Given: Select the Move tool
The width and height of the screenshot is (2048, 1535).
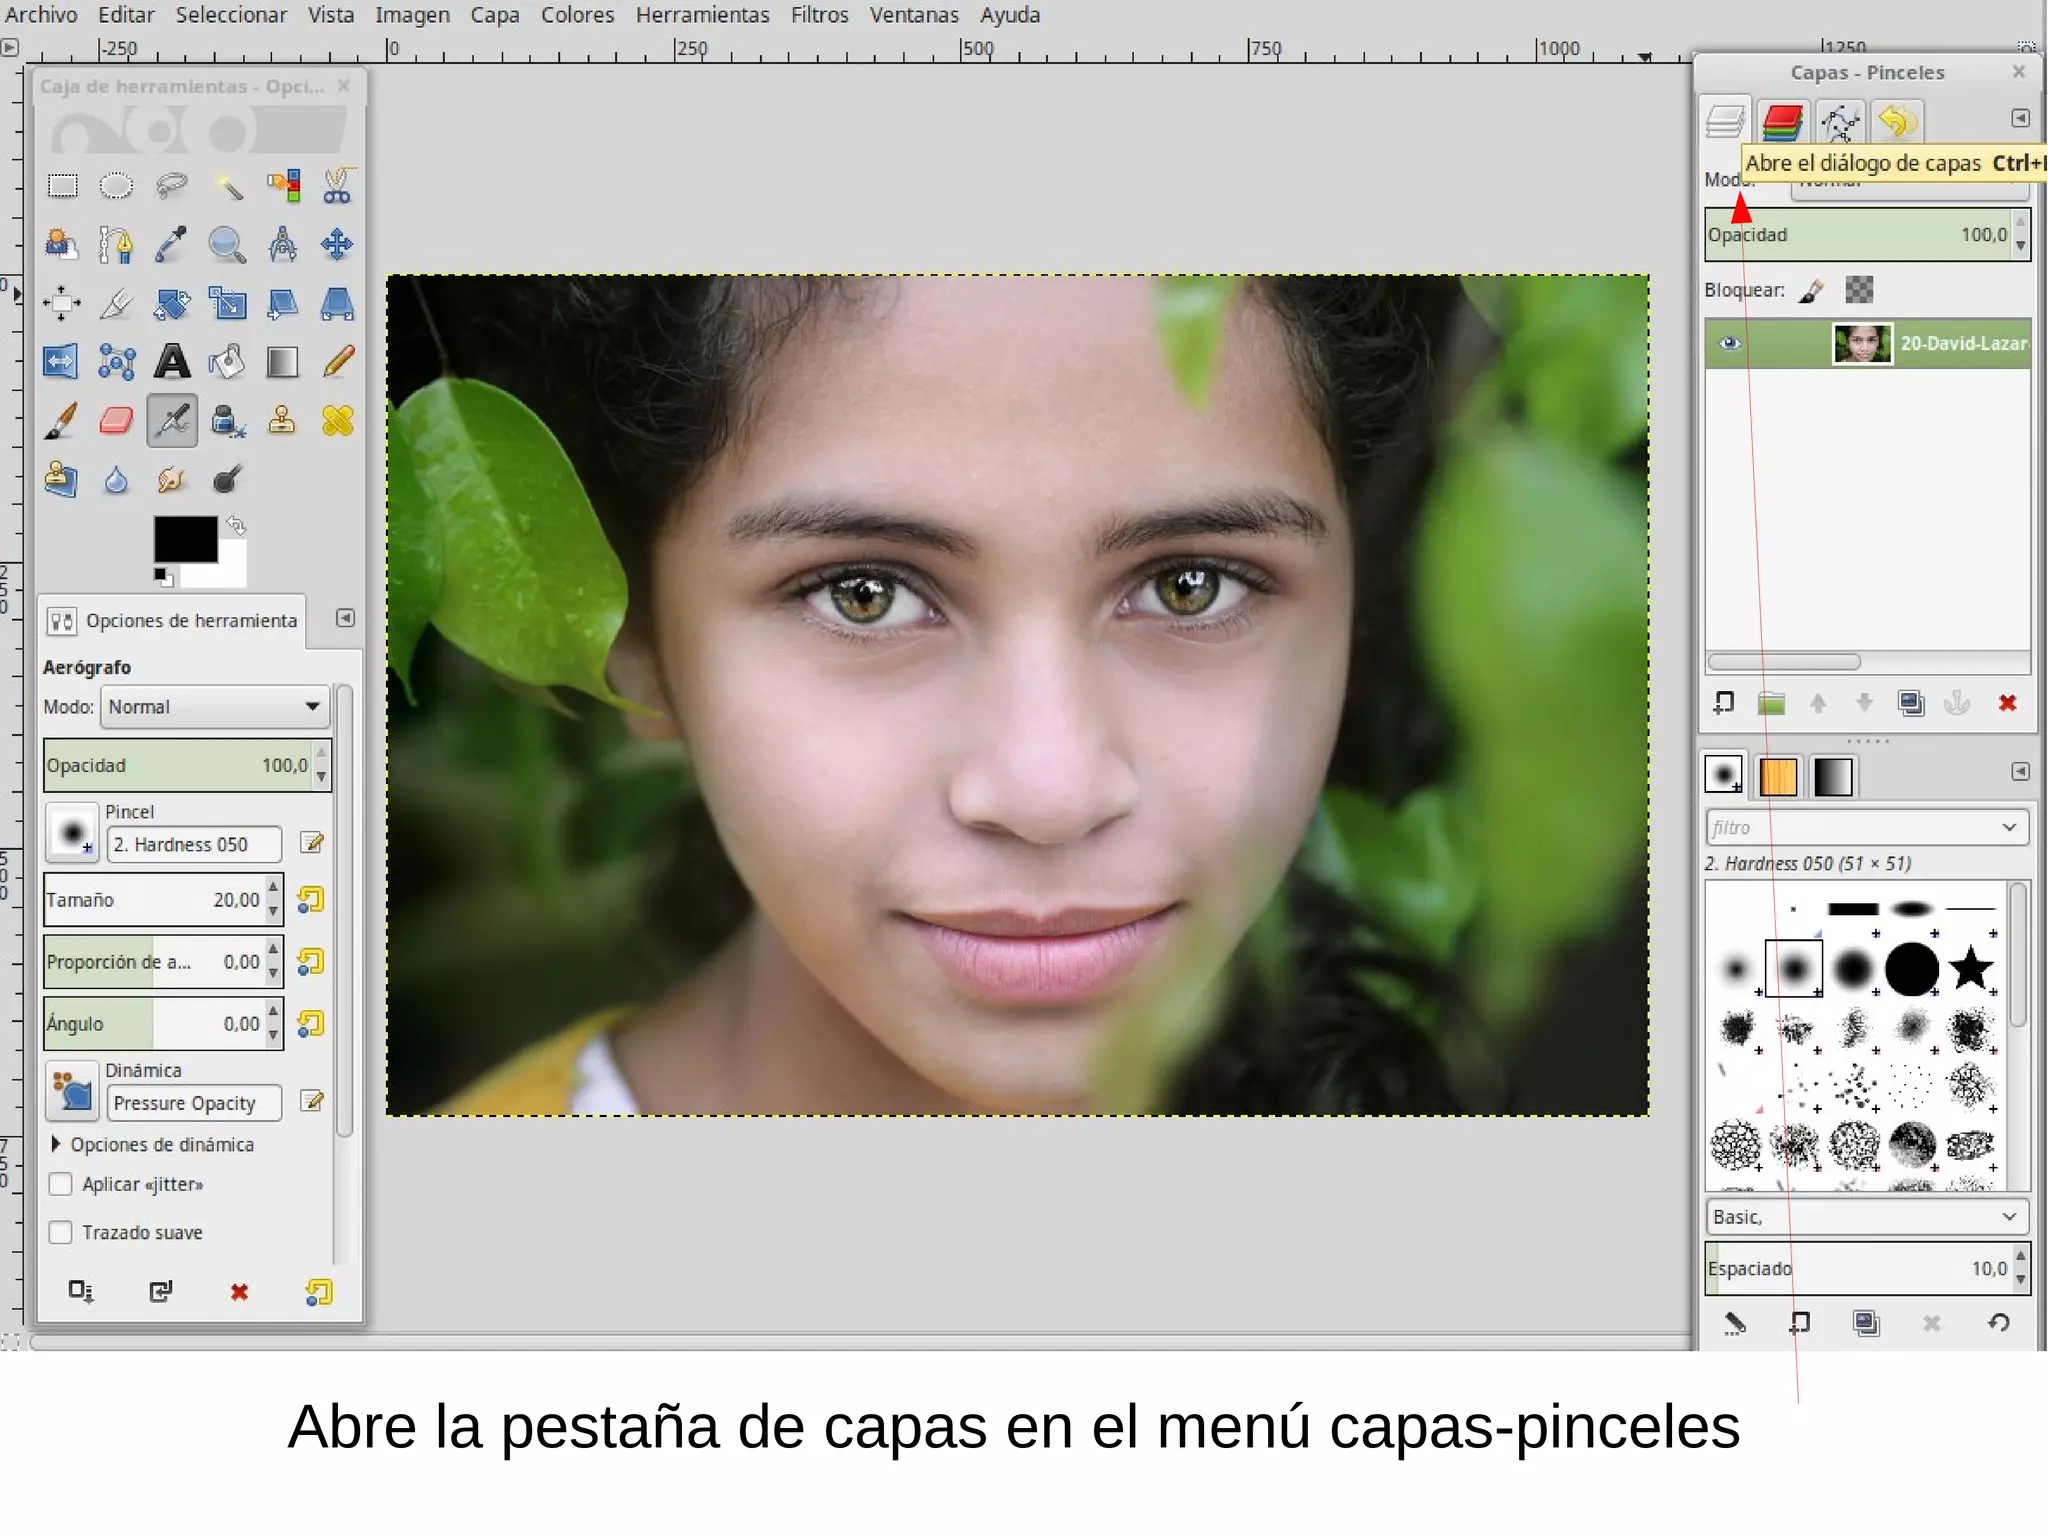Looking at the screenshot, I should click(x=337, y=245).
